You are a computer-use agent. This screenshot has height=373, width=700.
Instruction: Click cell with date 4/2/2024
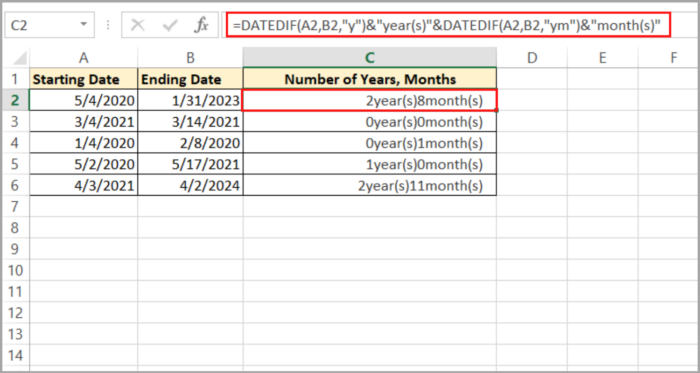pos(191,185)
